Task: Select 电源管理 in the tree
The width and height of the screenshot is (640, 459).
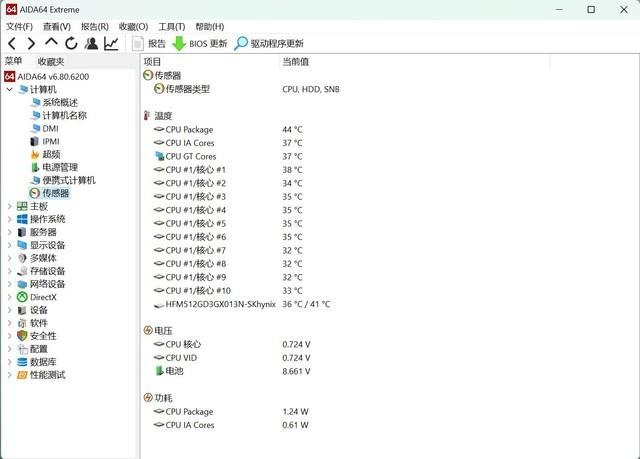Action: (x=60, y=167)
